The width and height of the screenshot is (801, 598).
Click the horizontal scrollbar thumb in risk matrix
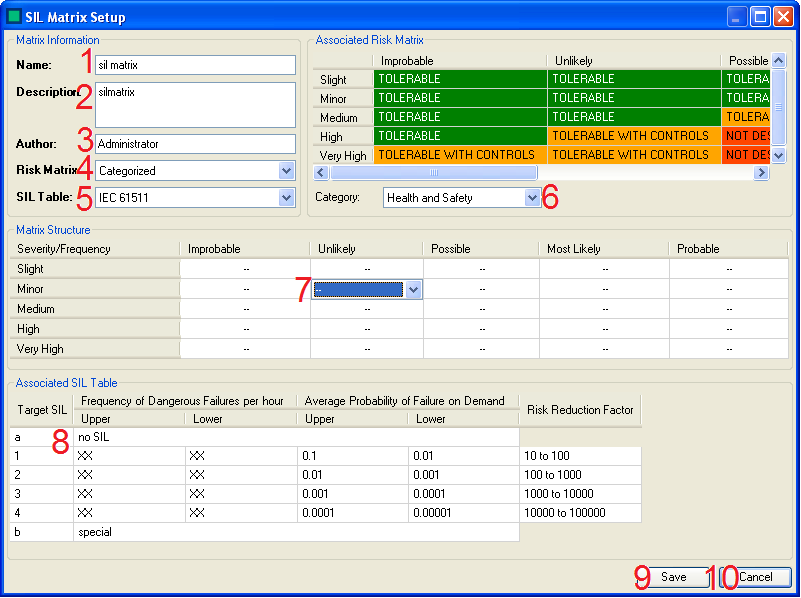433,173
